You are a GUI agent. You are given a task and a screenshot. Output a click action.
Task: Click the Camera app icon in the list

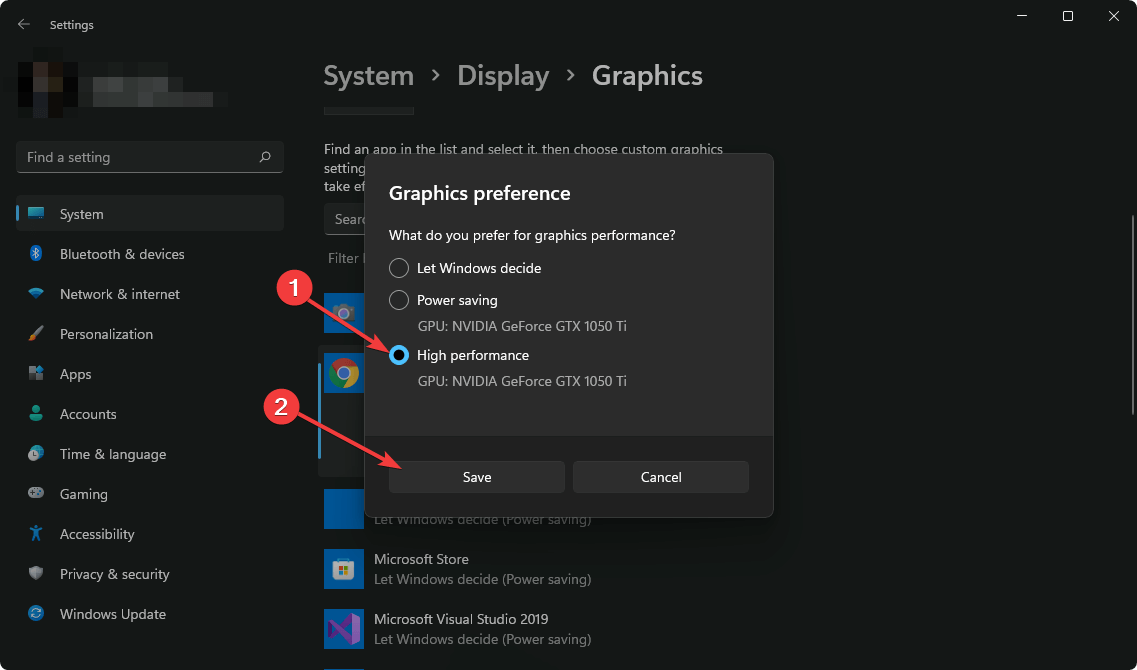coord(344,313)
